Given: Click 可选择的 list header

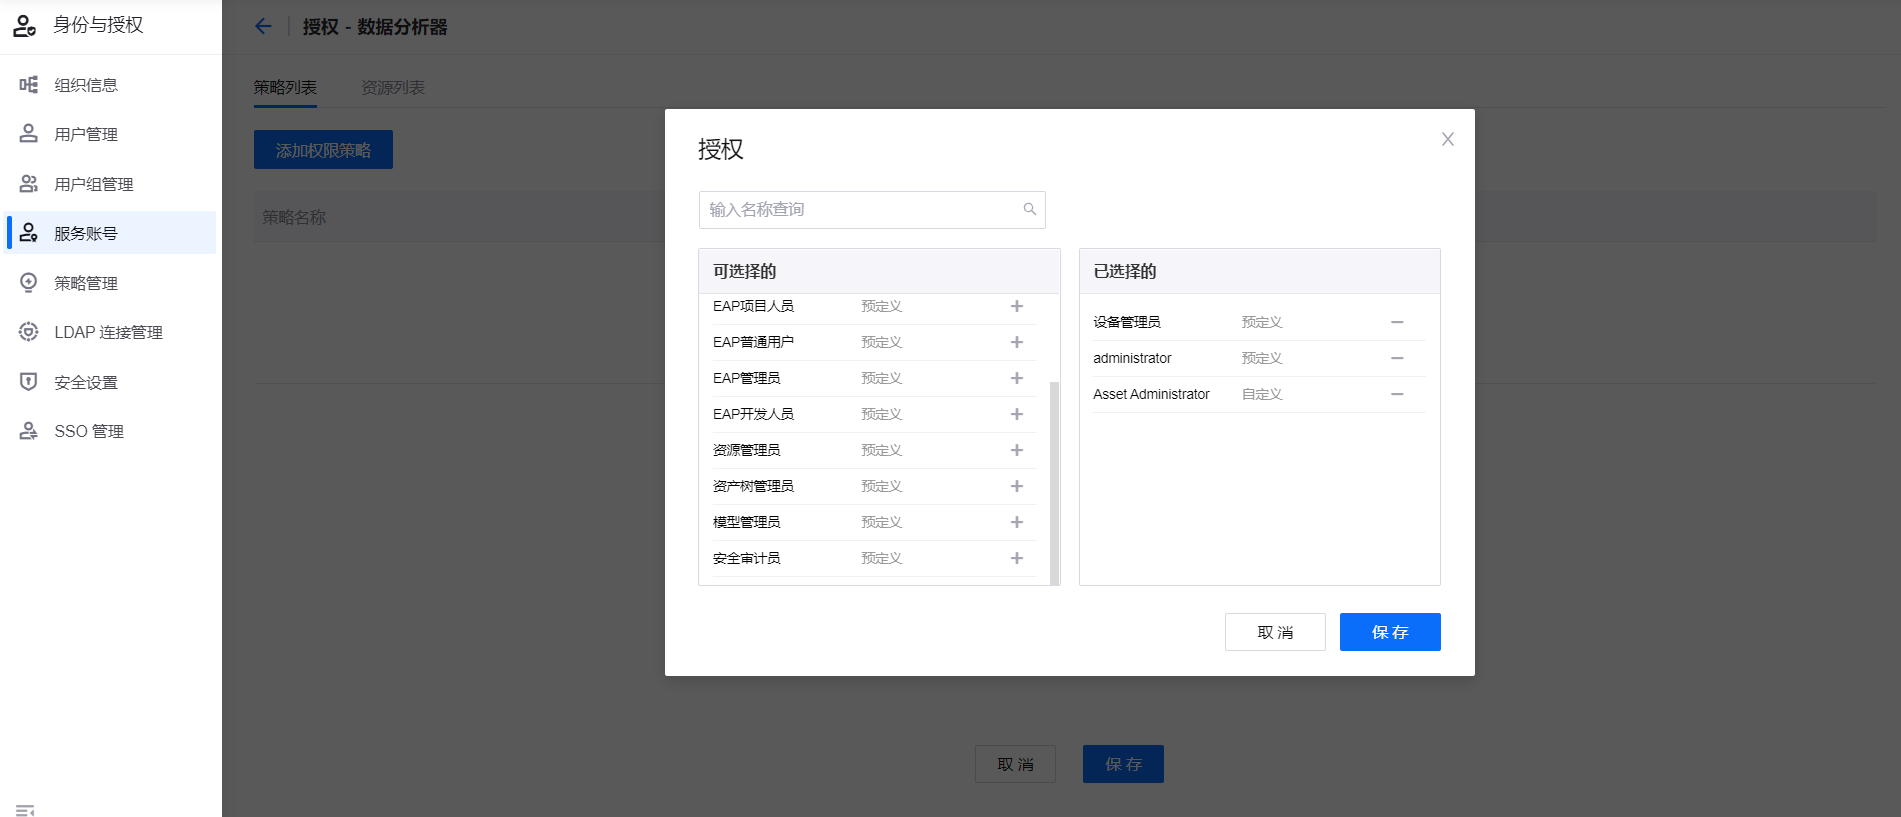Looking at the screenshot, I should tap(879, 271).
